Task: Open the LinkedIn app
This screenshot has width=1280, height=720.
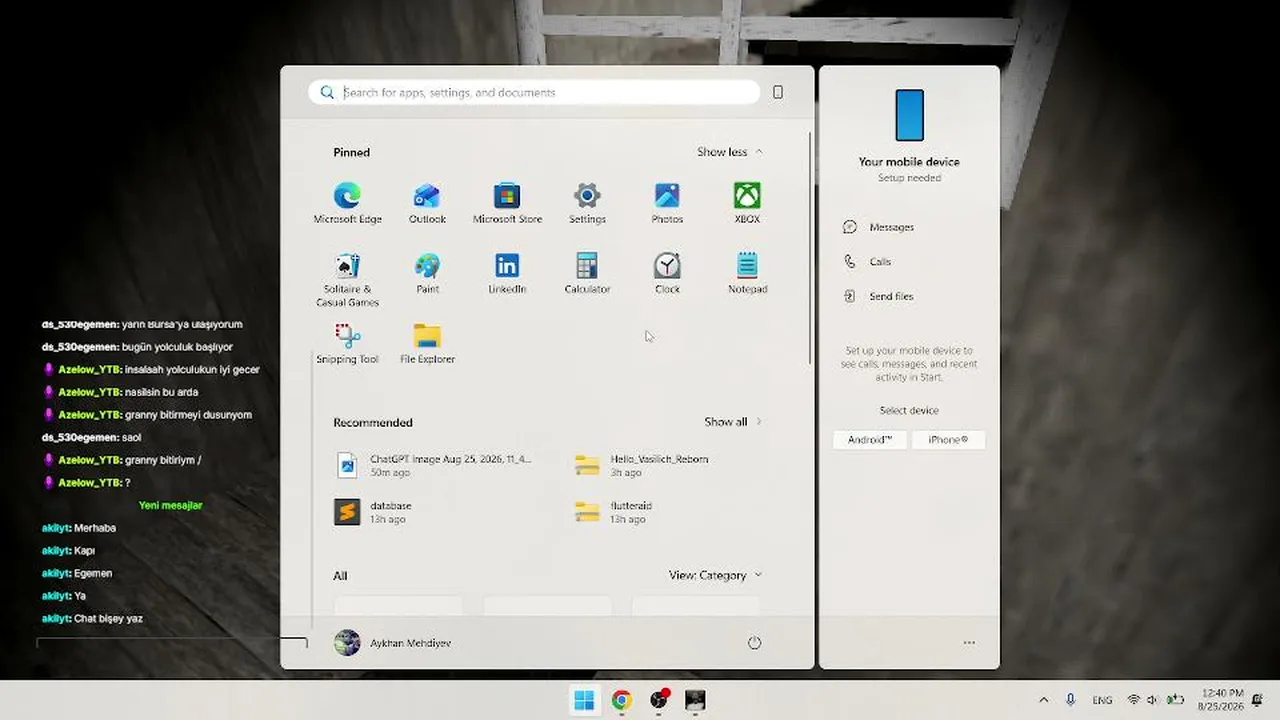Action: click(x=507, y=273)
